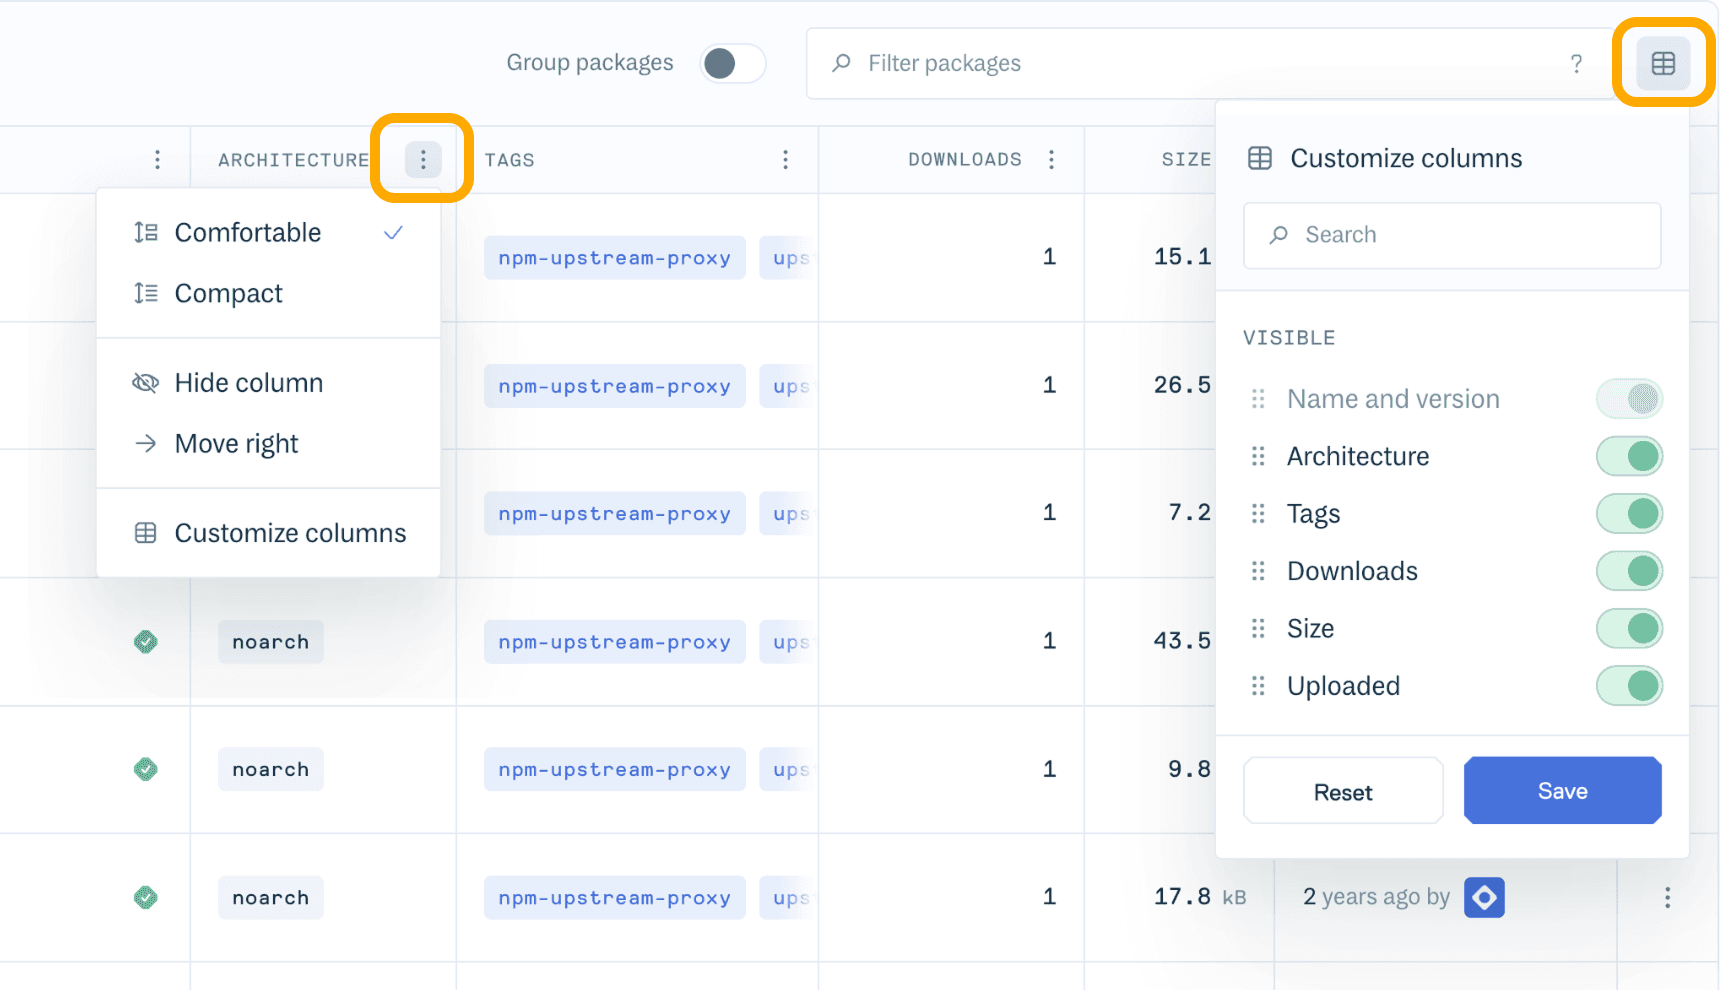Toggle the Group packages switch

click(732, 63)
